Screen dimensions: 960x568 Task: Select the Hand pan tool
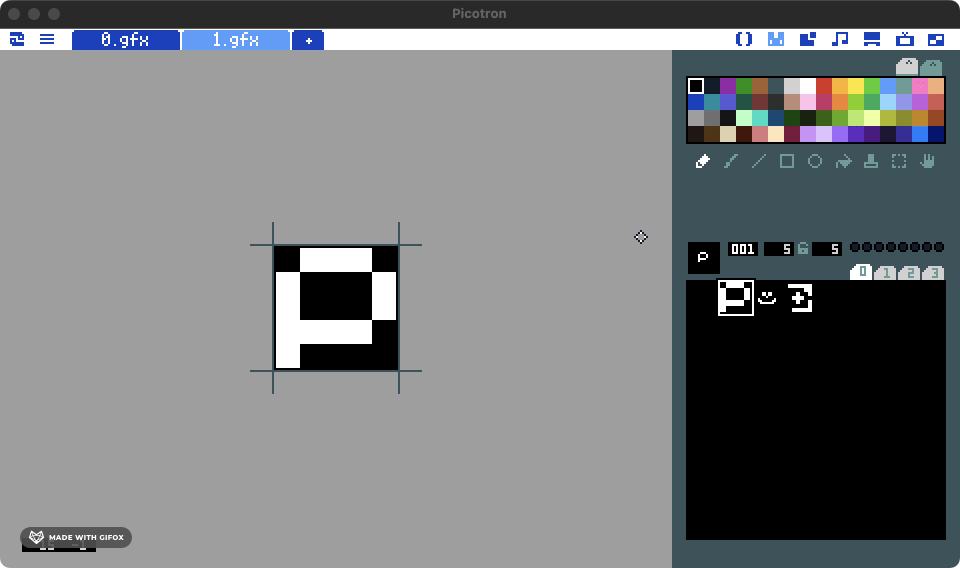tap(928, 161)
